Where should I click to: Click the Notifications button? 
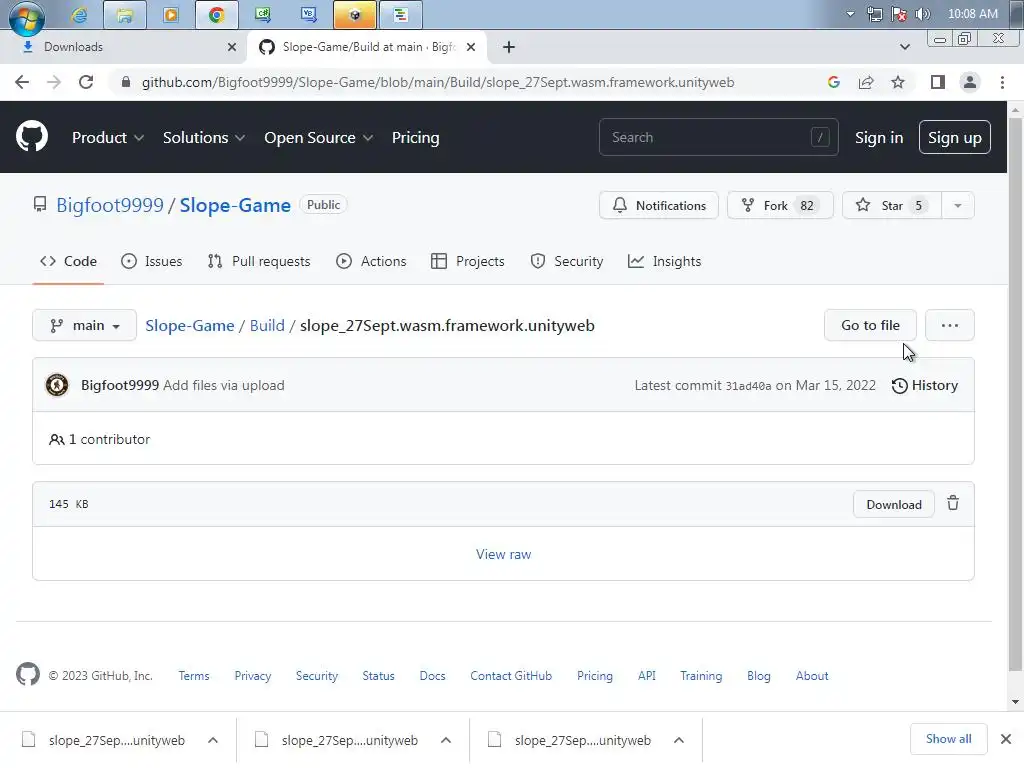click(x=658, y=206)
